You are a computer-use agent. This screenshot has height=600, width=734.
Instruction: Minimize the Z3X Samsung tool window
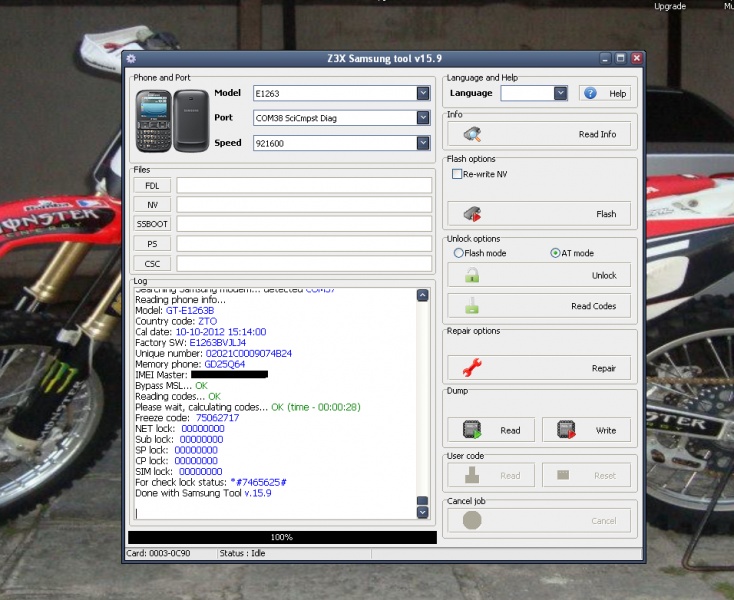[x=605, y=59]
